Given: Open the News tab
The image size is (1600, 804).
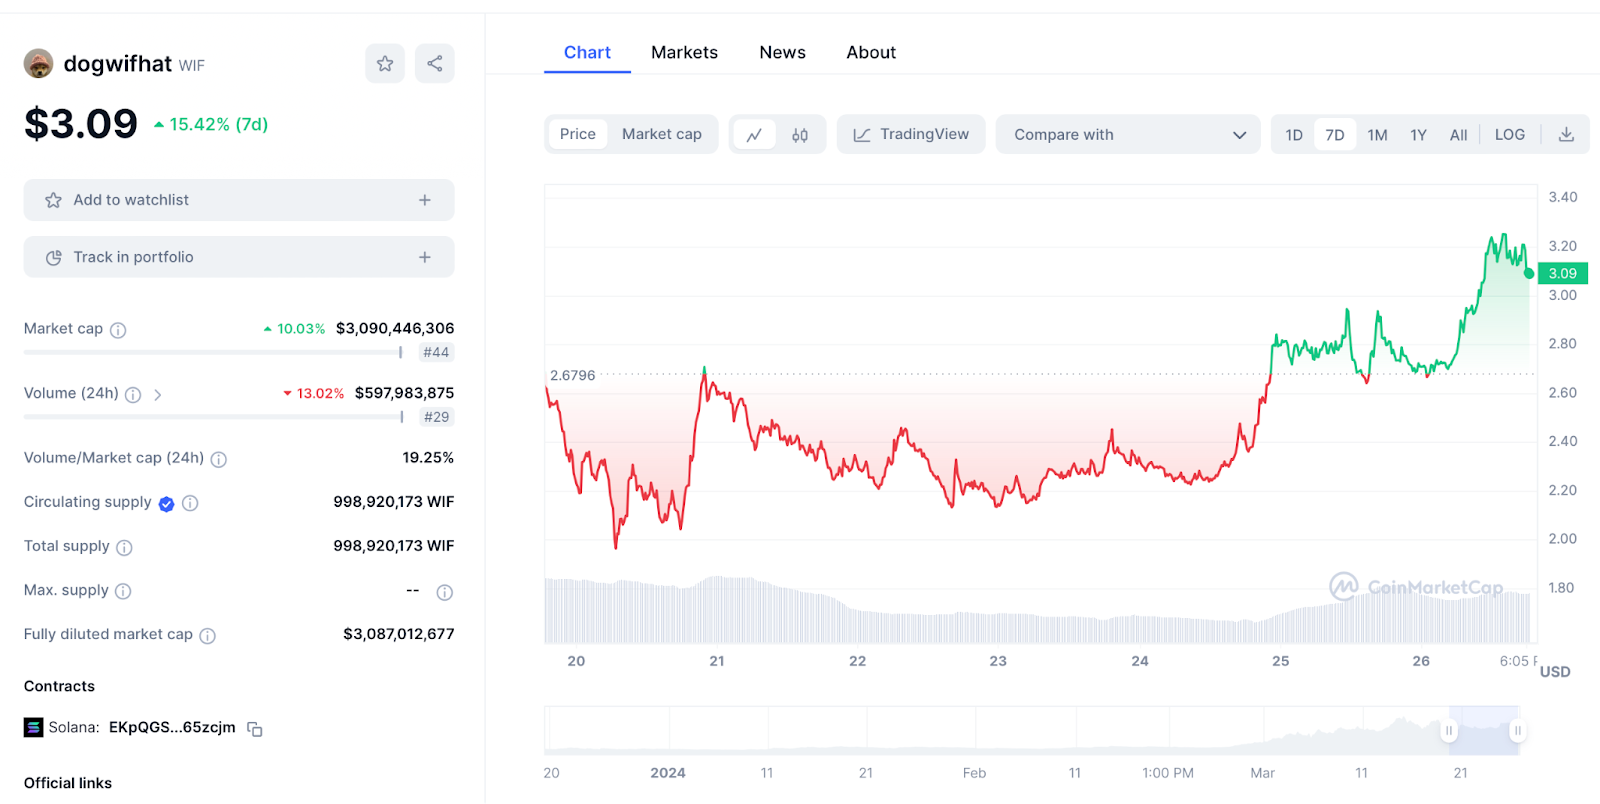Looking at the screenshot, I should point(782,53).
